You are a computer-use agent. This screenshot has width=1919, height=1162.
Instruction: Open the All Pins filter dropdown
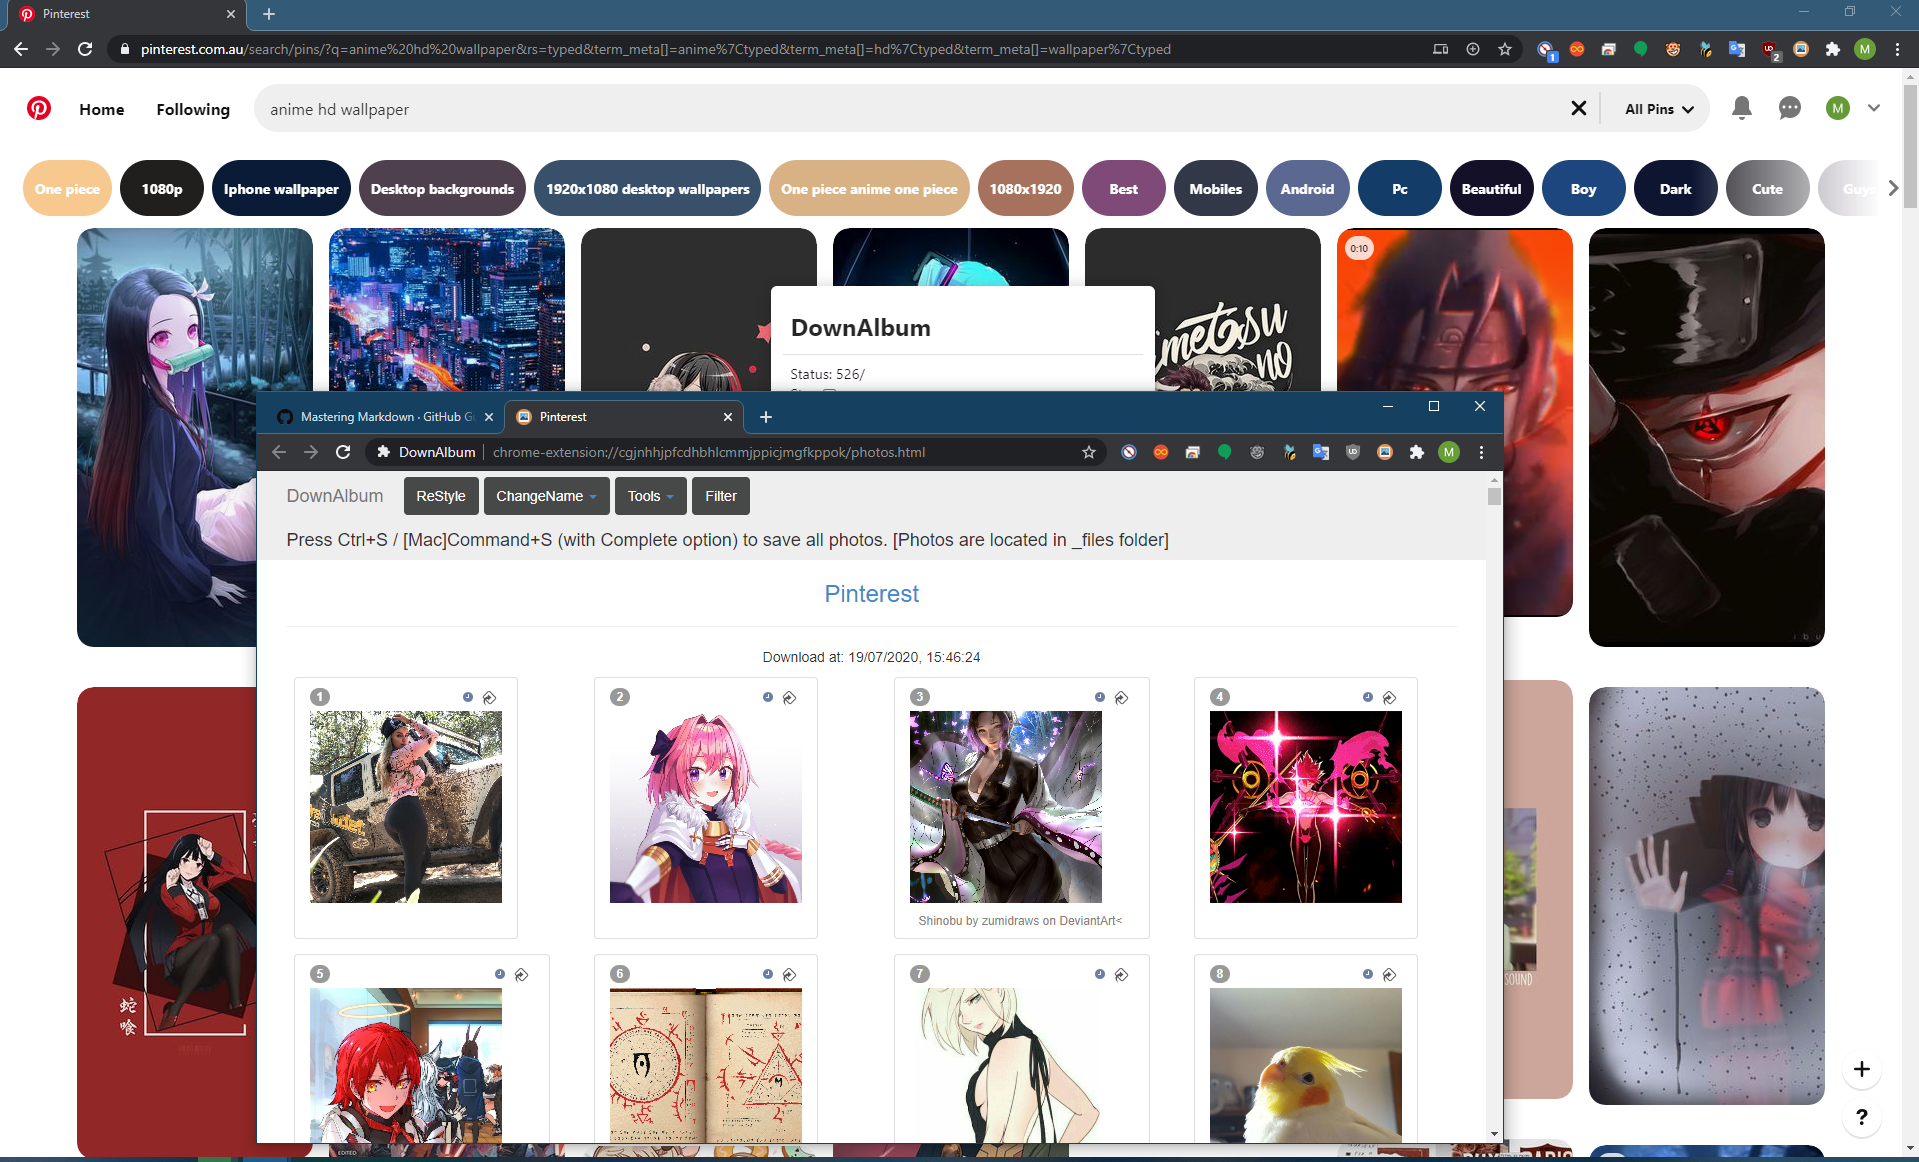1659,109
